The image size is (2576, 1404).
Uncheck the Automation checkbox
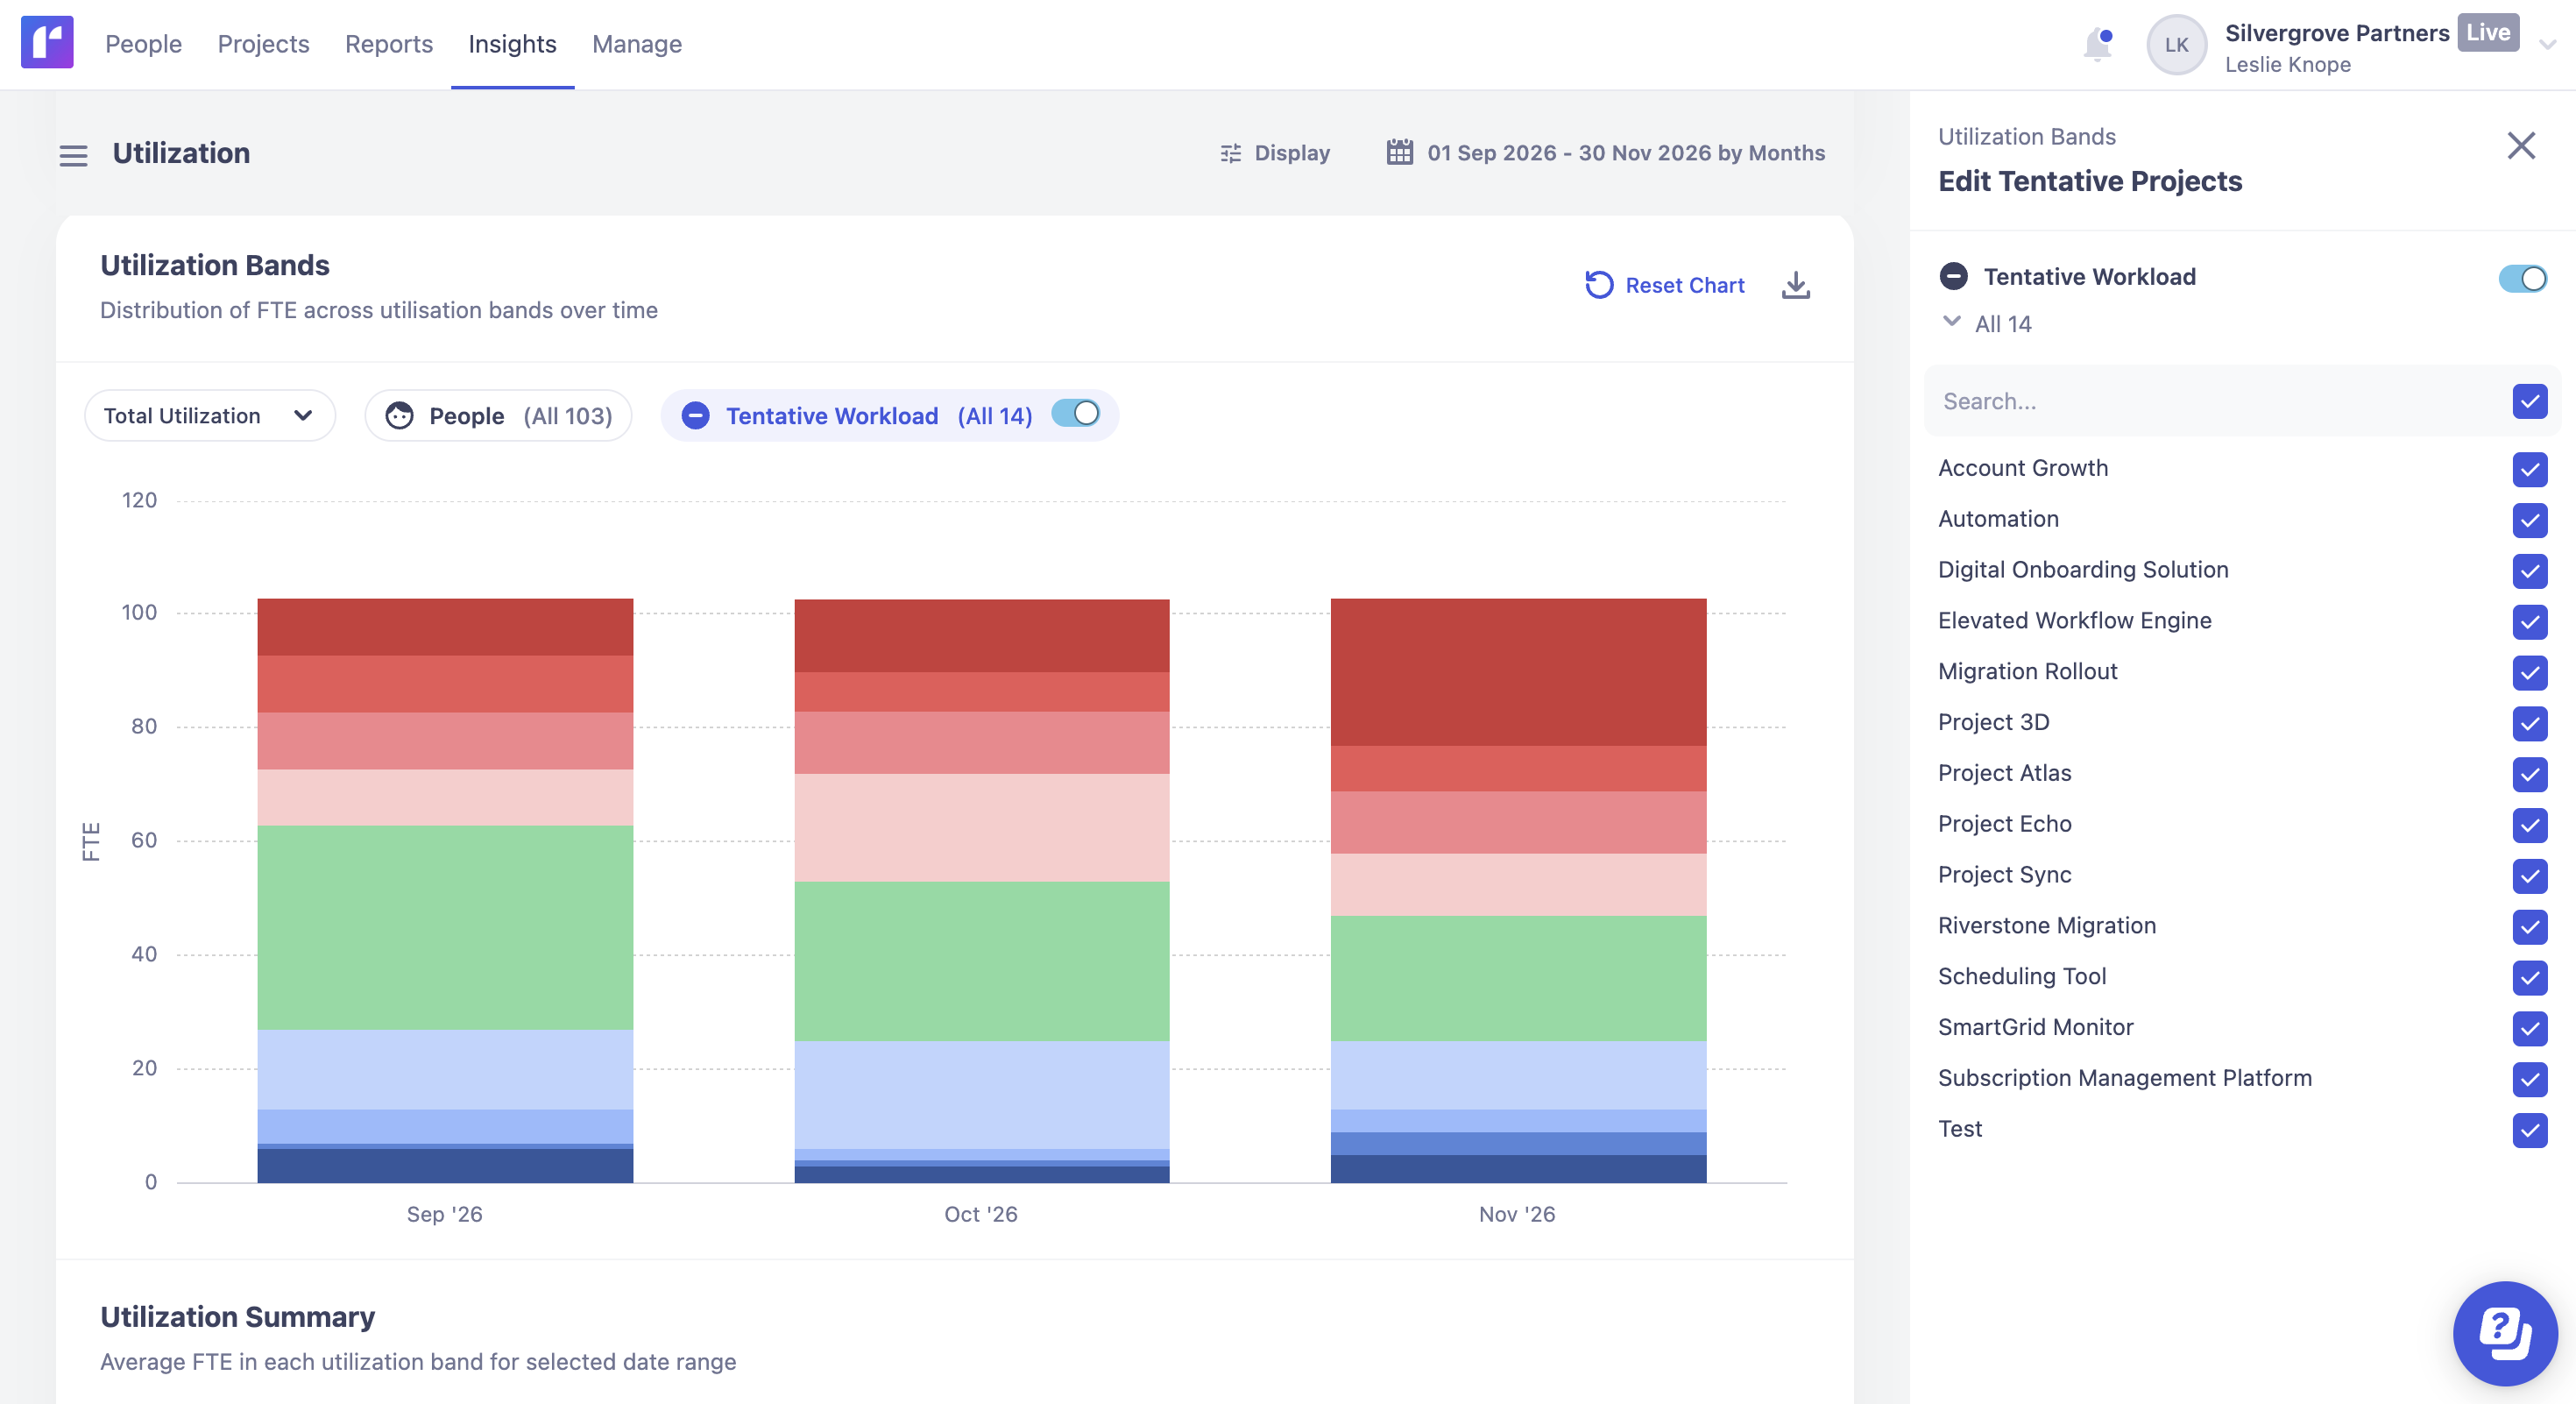[2529, 520]
